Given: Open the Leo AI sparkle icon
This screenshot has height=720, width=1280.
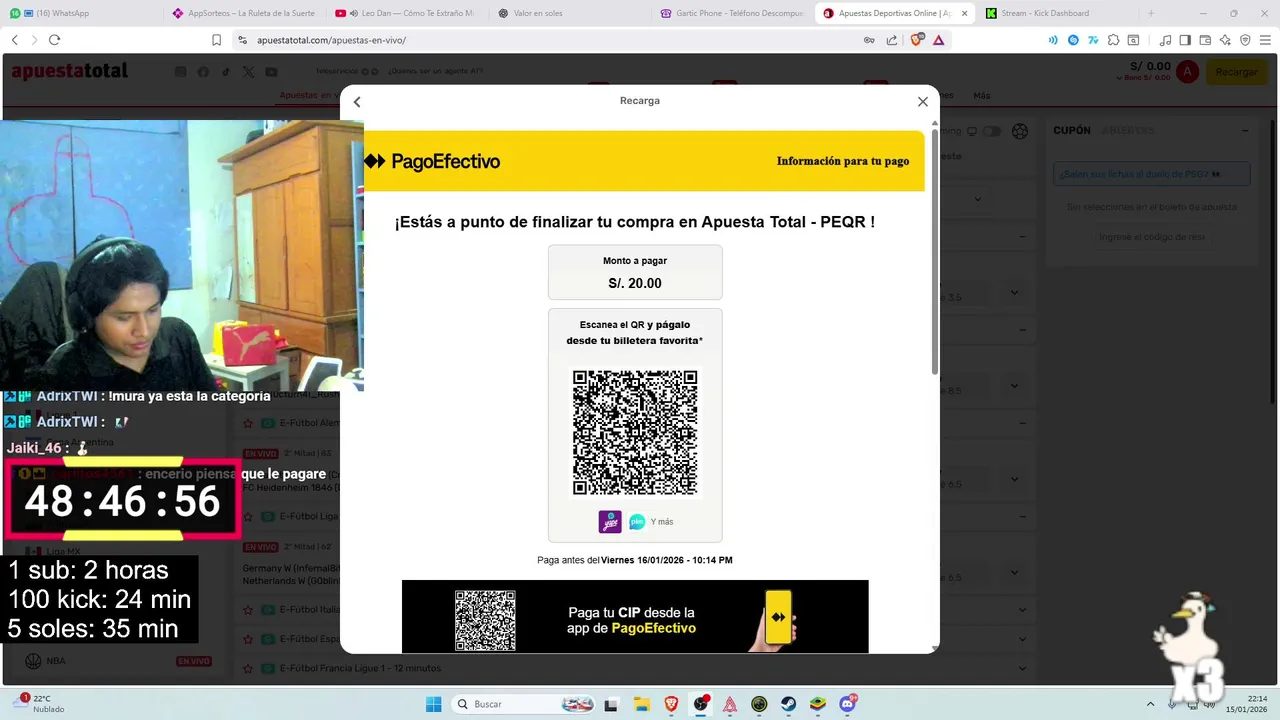Looking at the screenshot, I should click(x=1226, y=40).
